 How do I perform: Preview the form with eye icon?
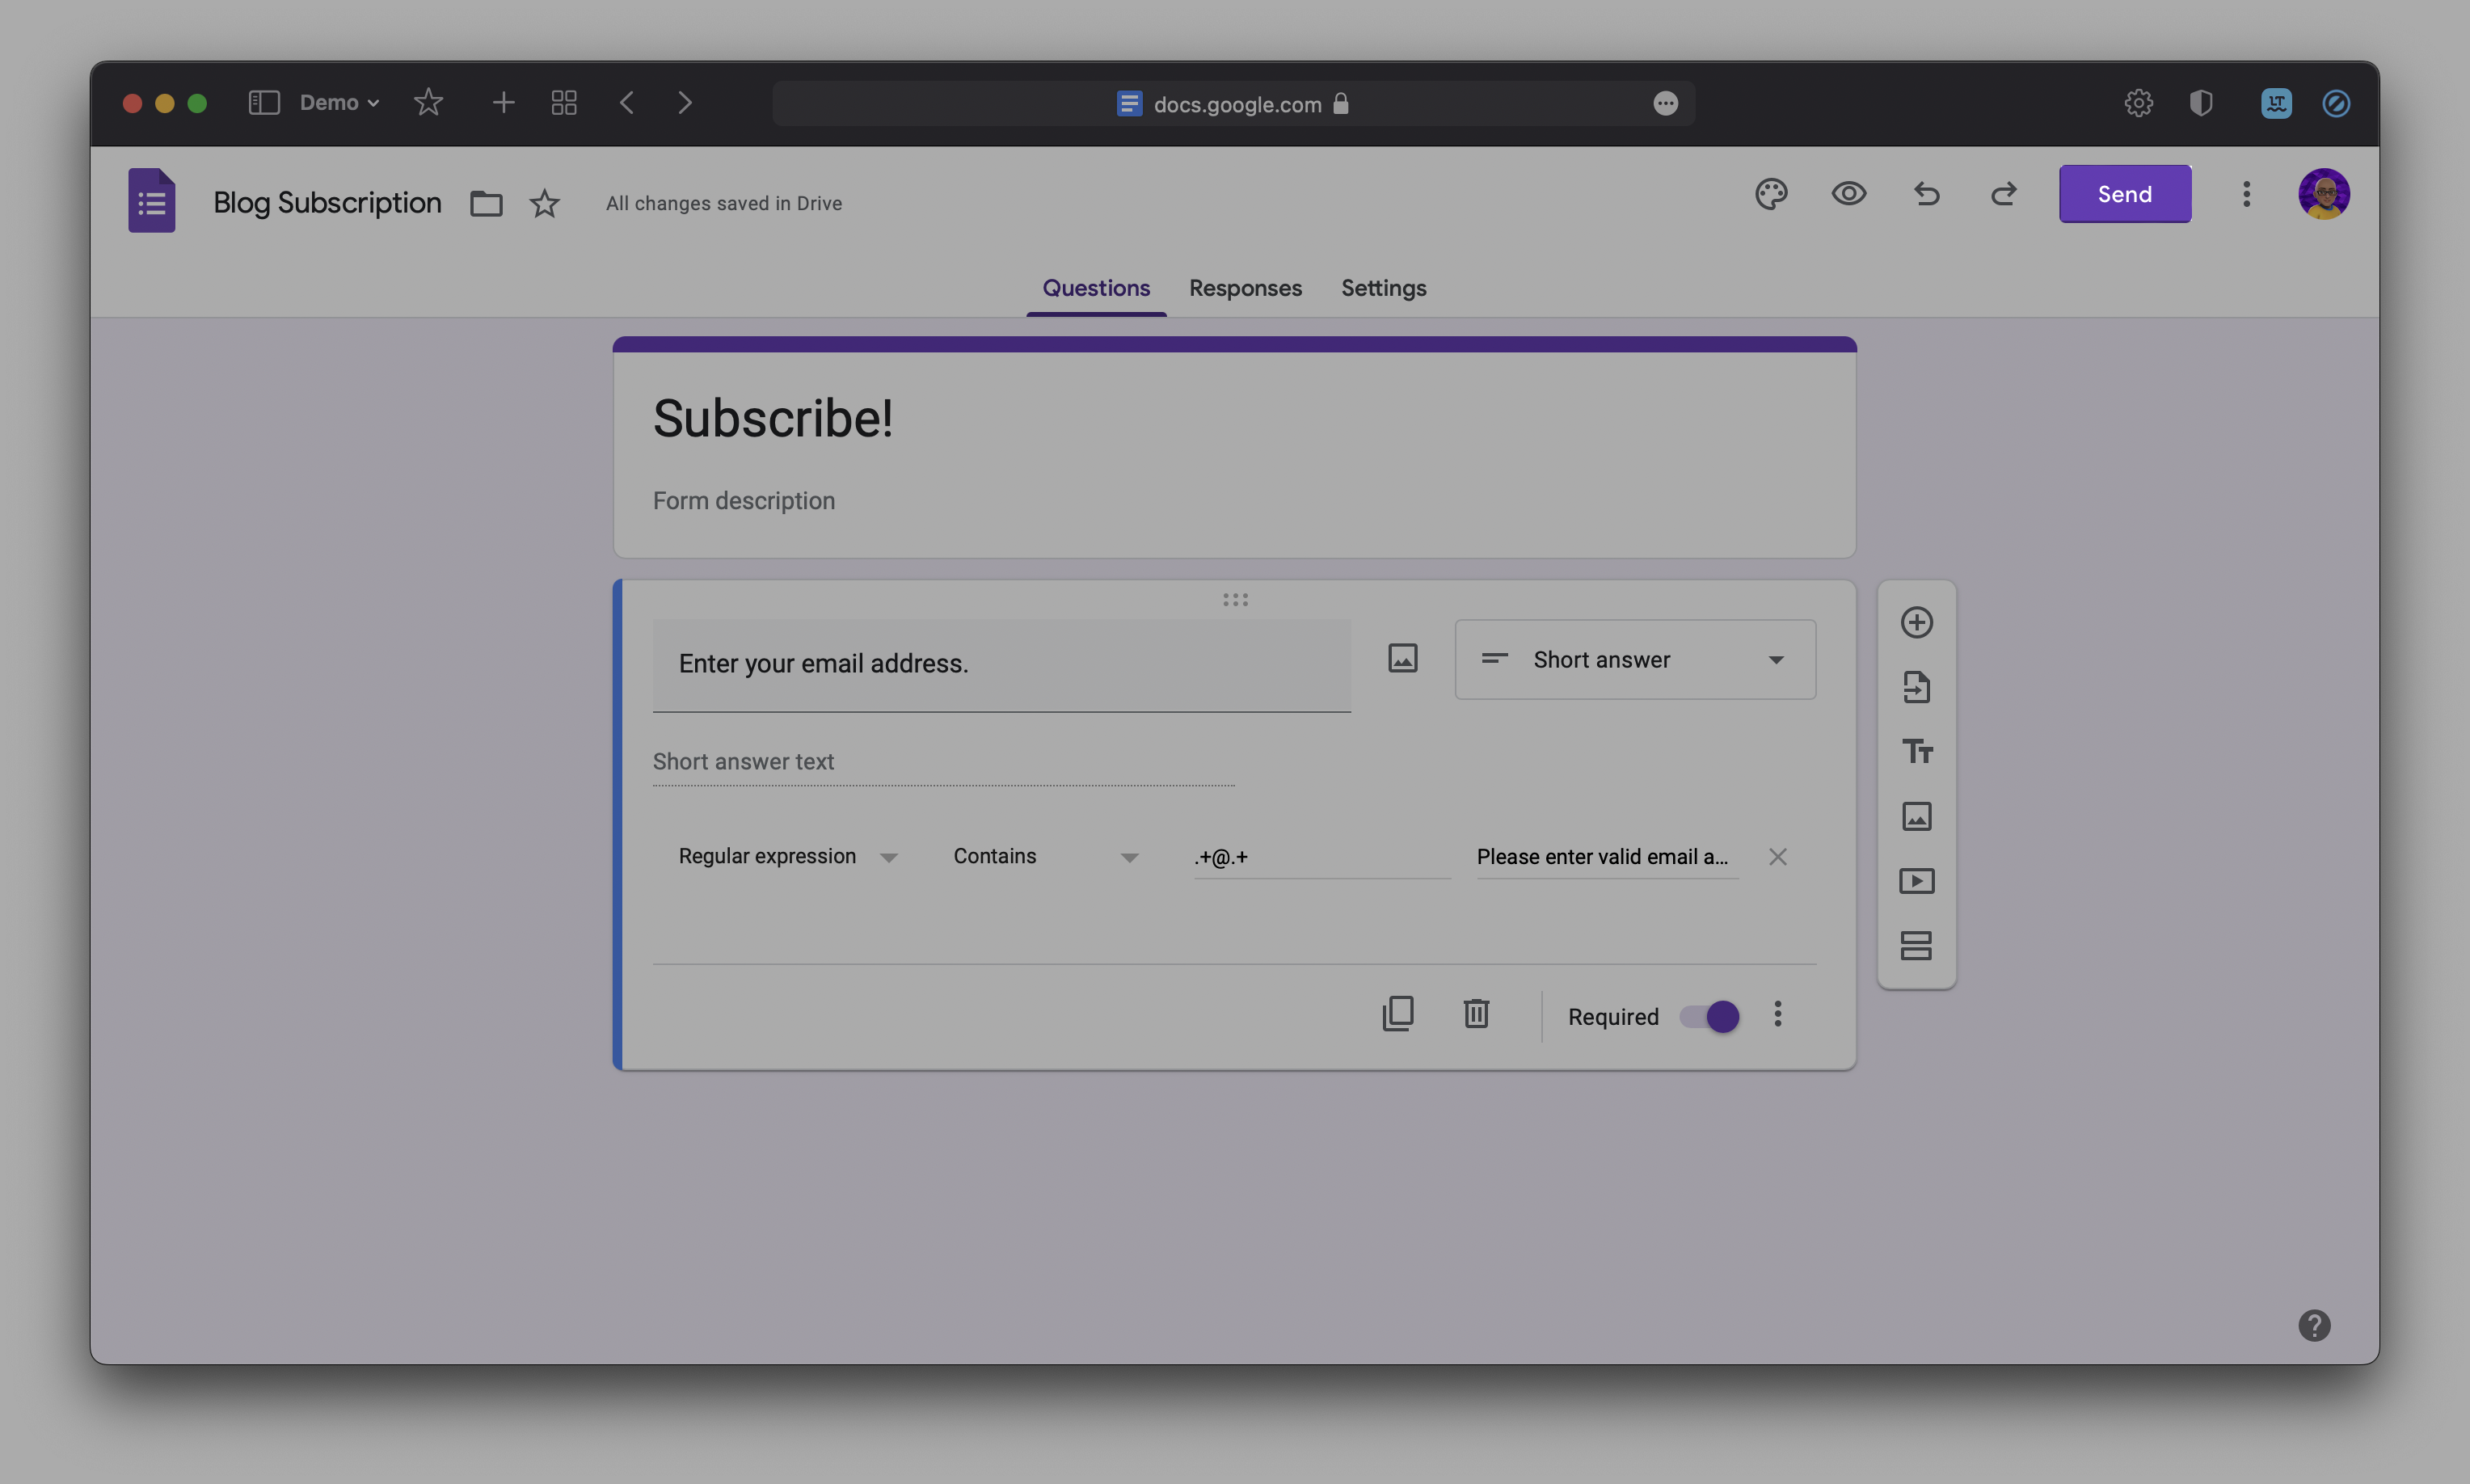(x=1848, y=194)
